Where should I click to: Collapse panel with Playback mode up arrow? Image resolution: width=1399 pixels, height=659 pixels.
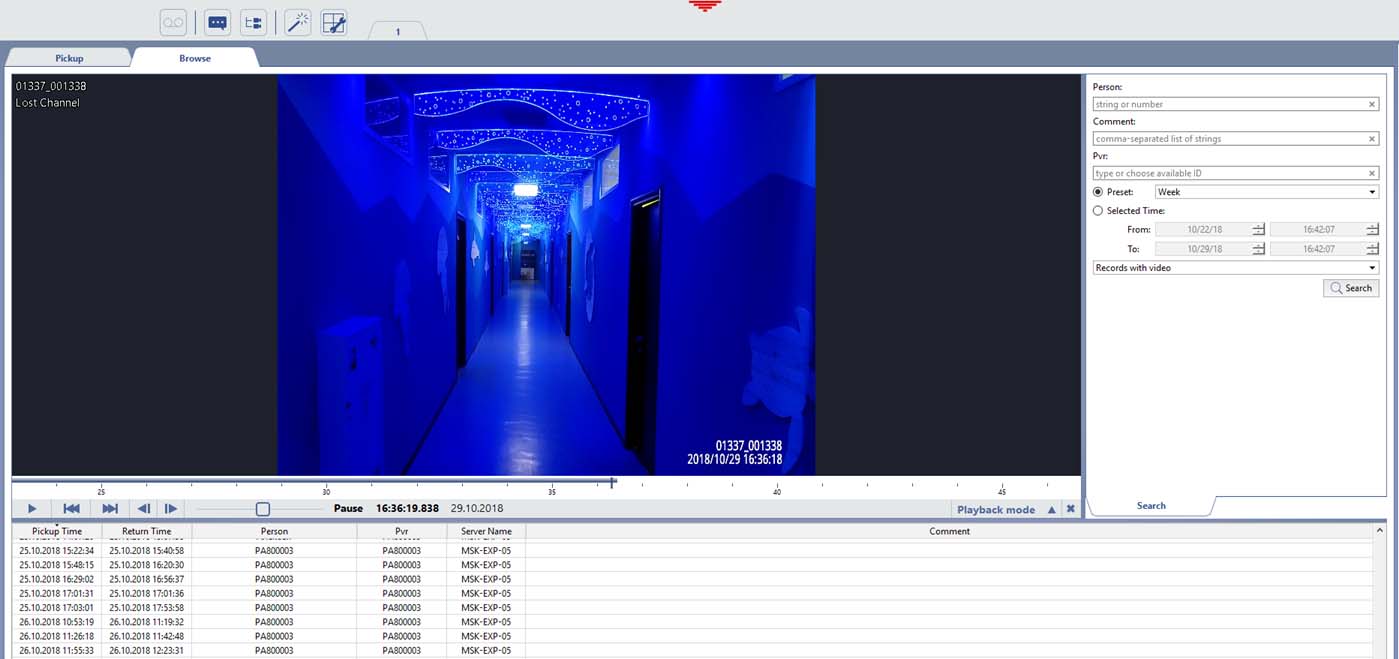tap(1051, 509)
